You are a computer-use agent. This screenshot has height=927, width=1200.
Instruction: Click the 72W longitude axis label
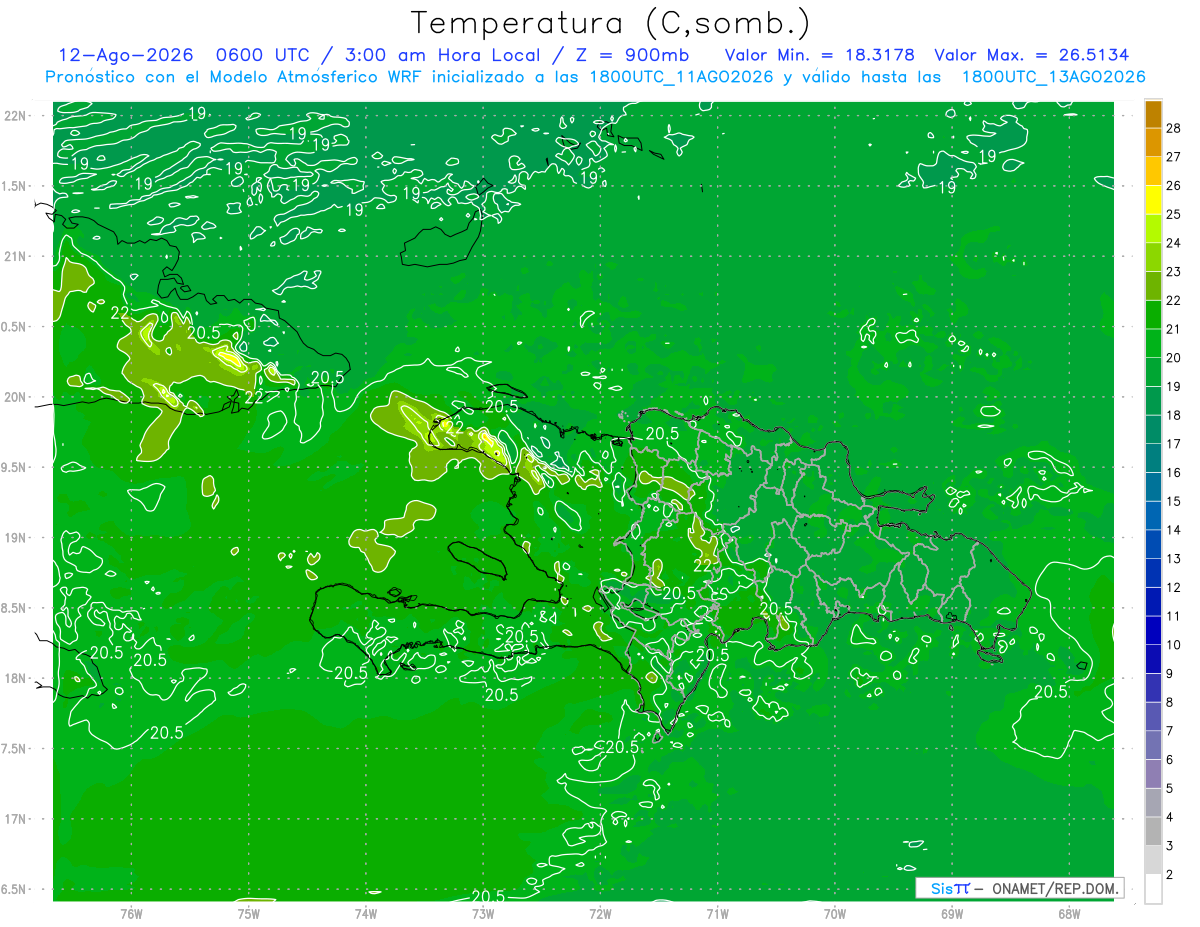(x=600, y=913)
